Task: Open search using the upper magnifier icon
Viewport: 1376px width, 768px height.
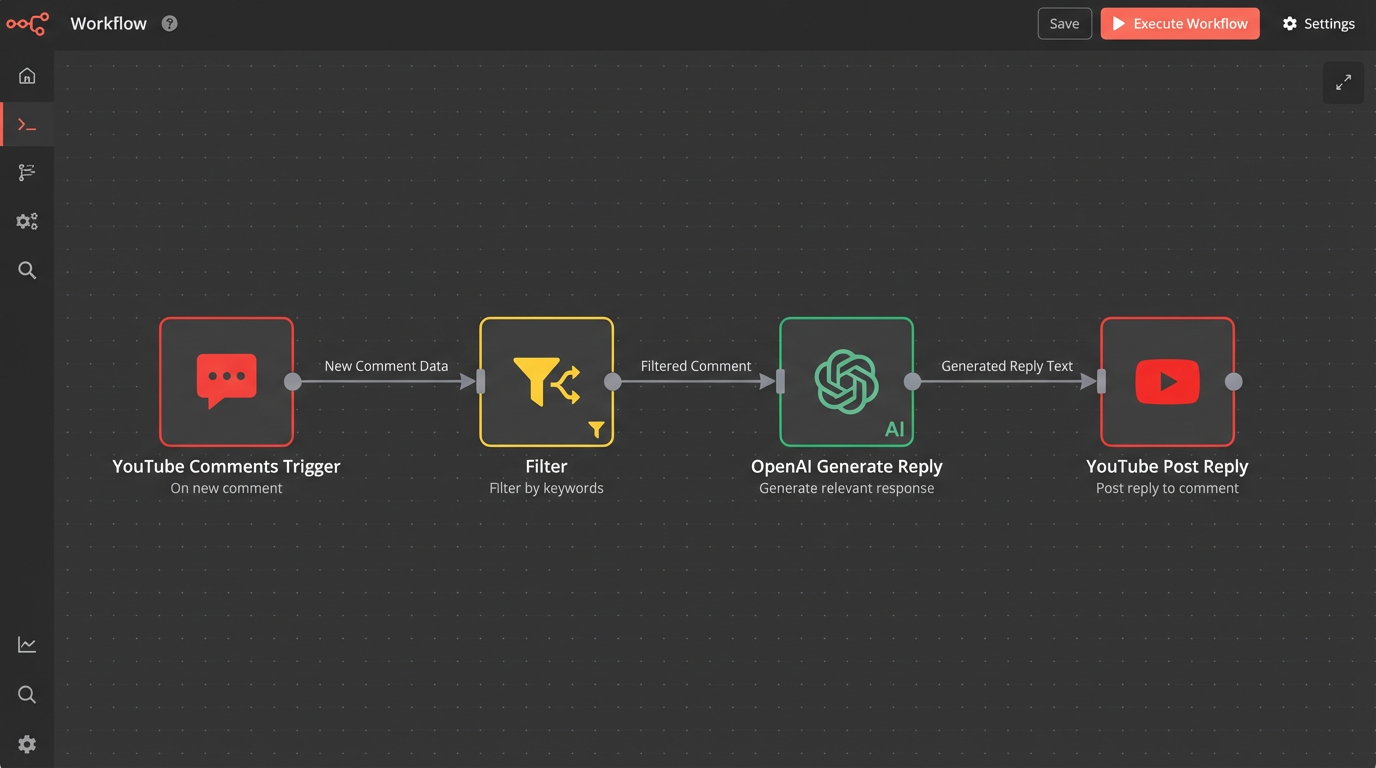Action: pos(26,270)
